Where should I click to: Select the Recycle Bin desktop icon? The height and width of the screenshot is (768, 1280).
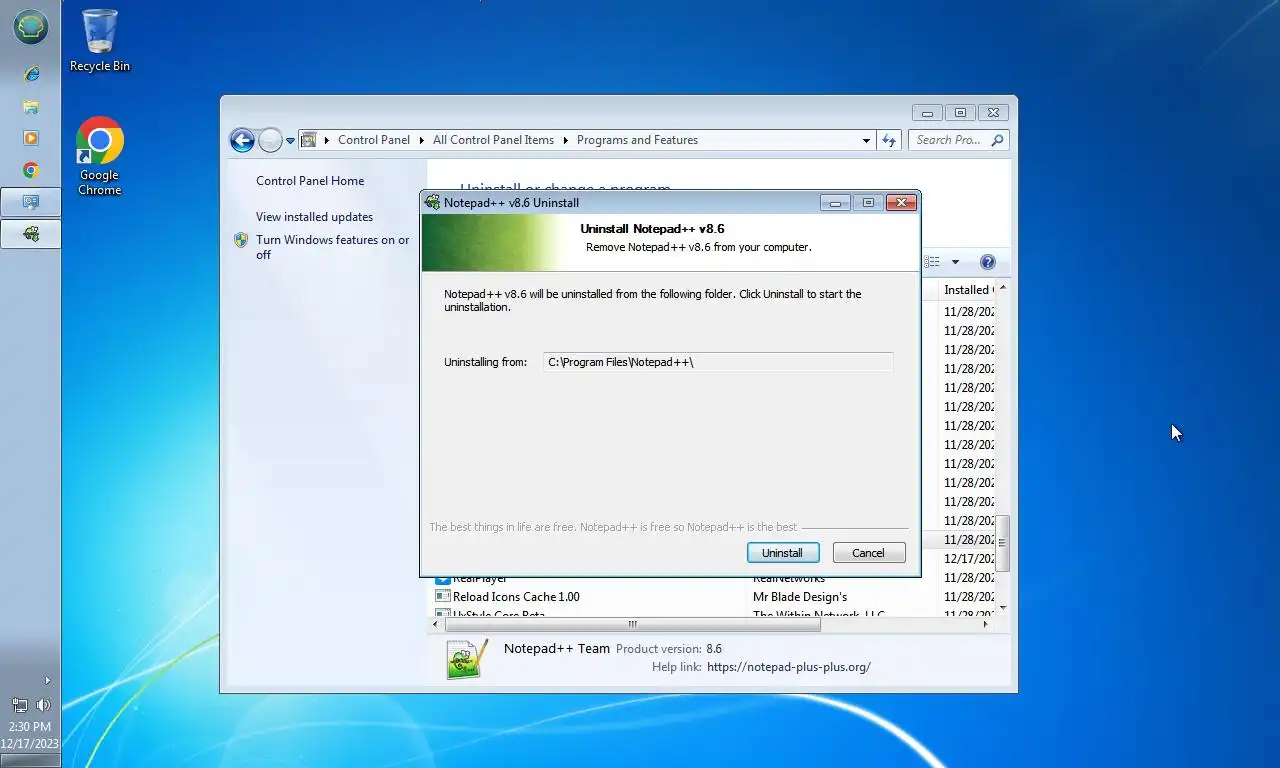(100, 40)
